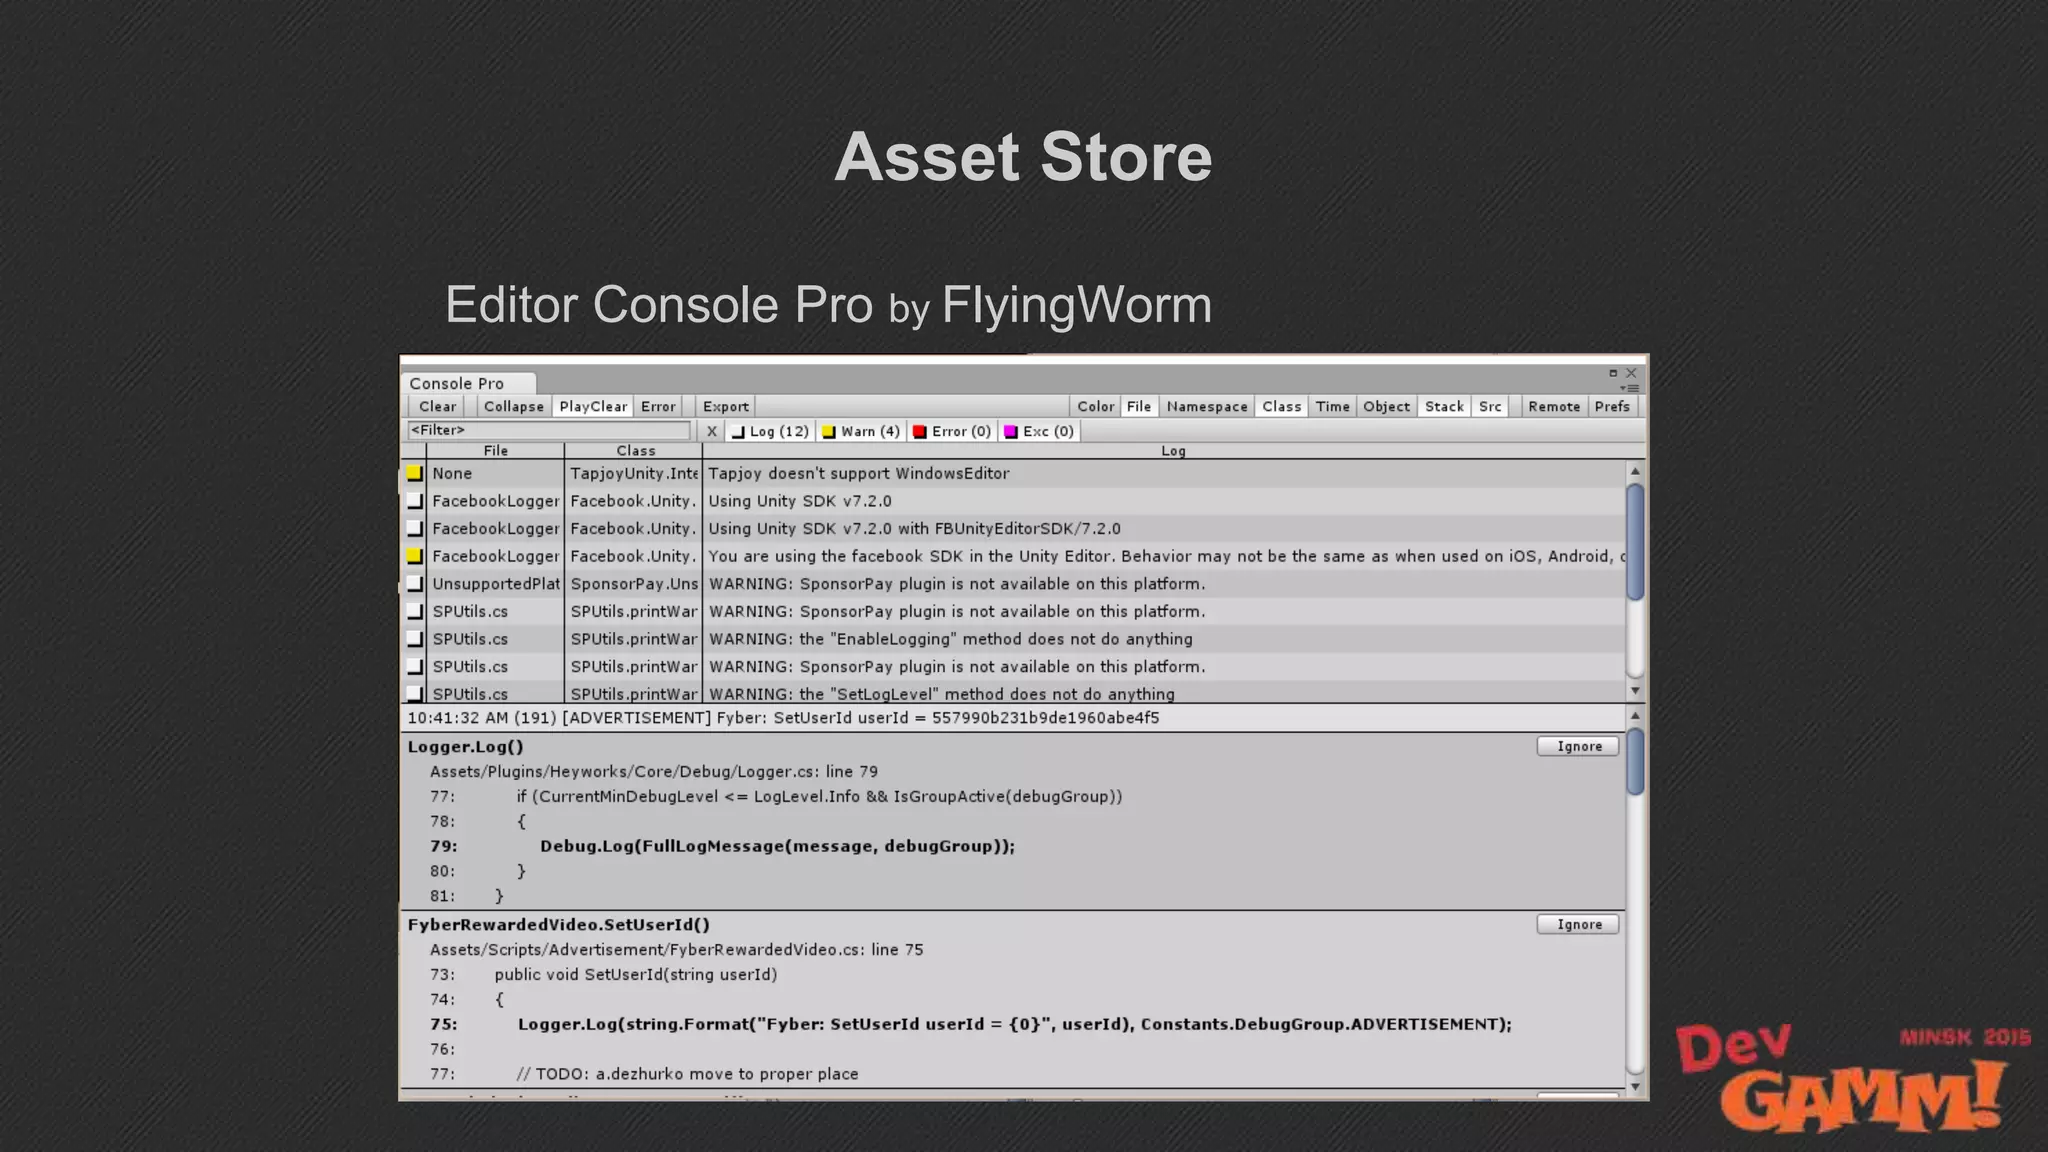Open FyberRewardedVideo.cs line 75 path
This screenshot has height=1152, width=2048.
pos(676,949)
